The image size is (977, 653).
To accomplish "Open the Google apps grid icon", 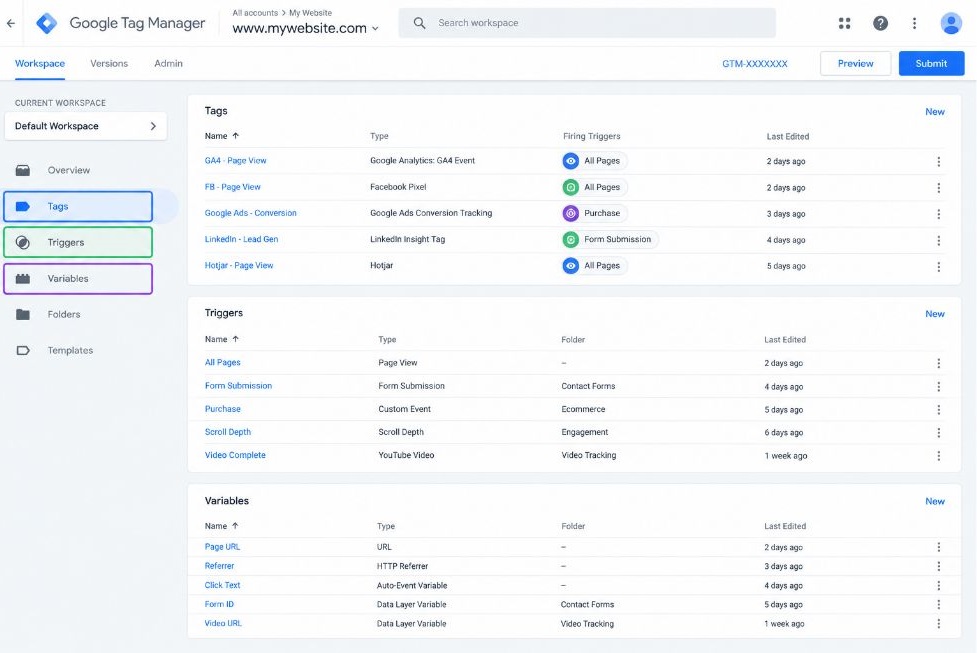I will (844, 23).
